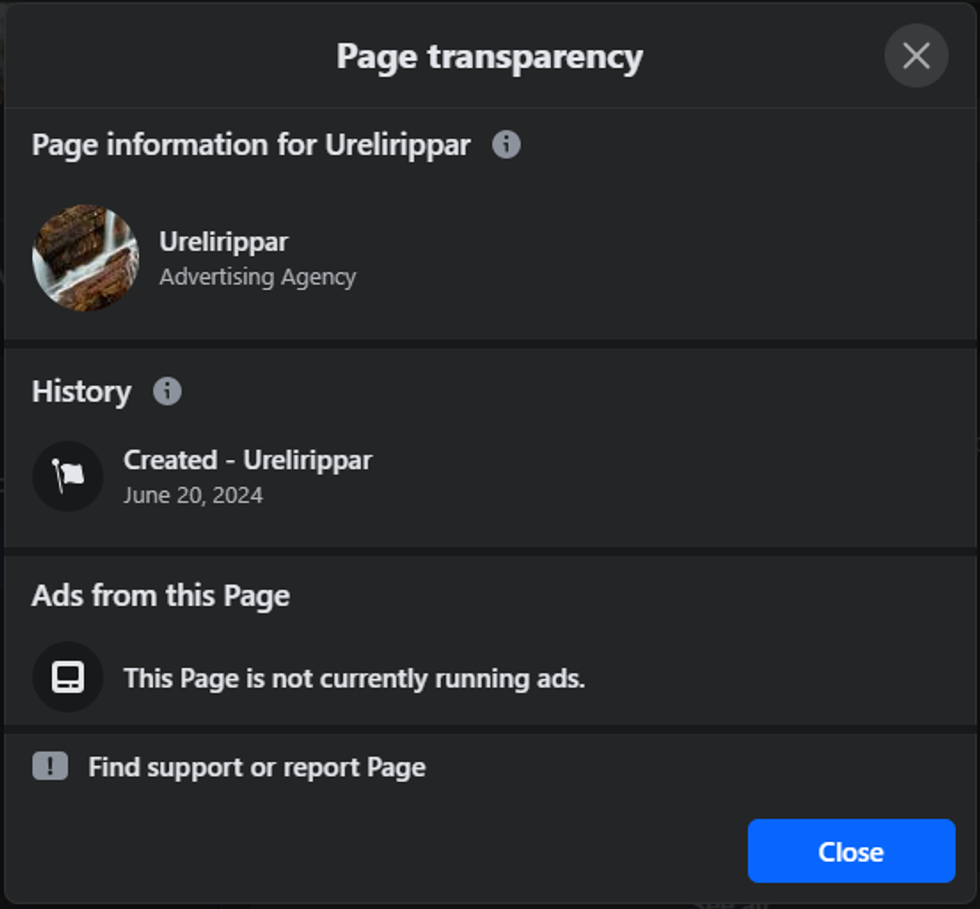
Task: Click the Ads from this Page heading
Action: (160, 596)
